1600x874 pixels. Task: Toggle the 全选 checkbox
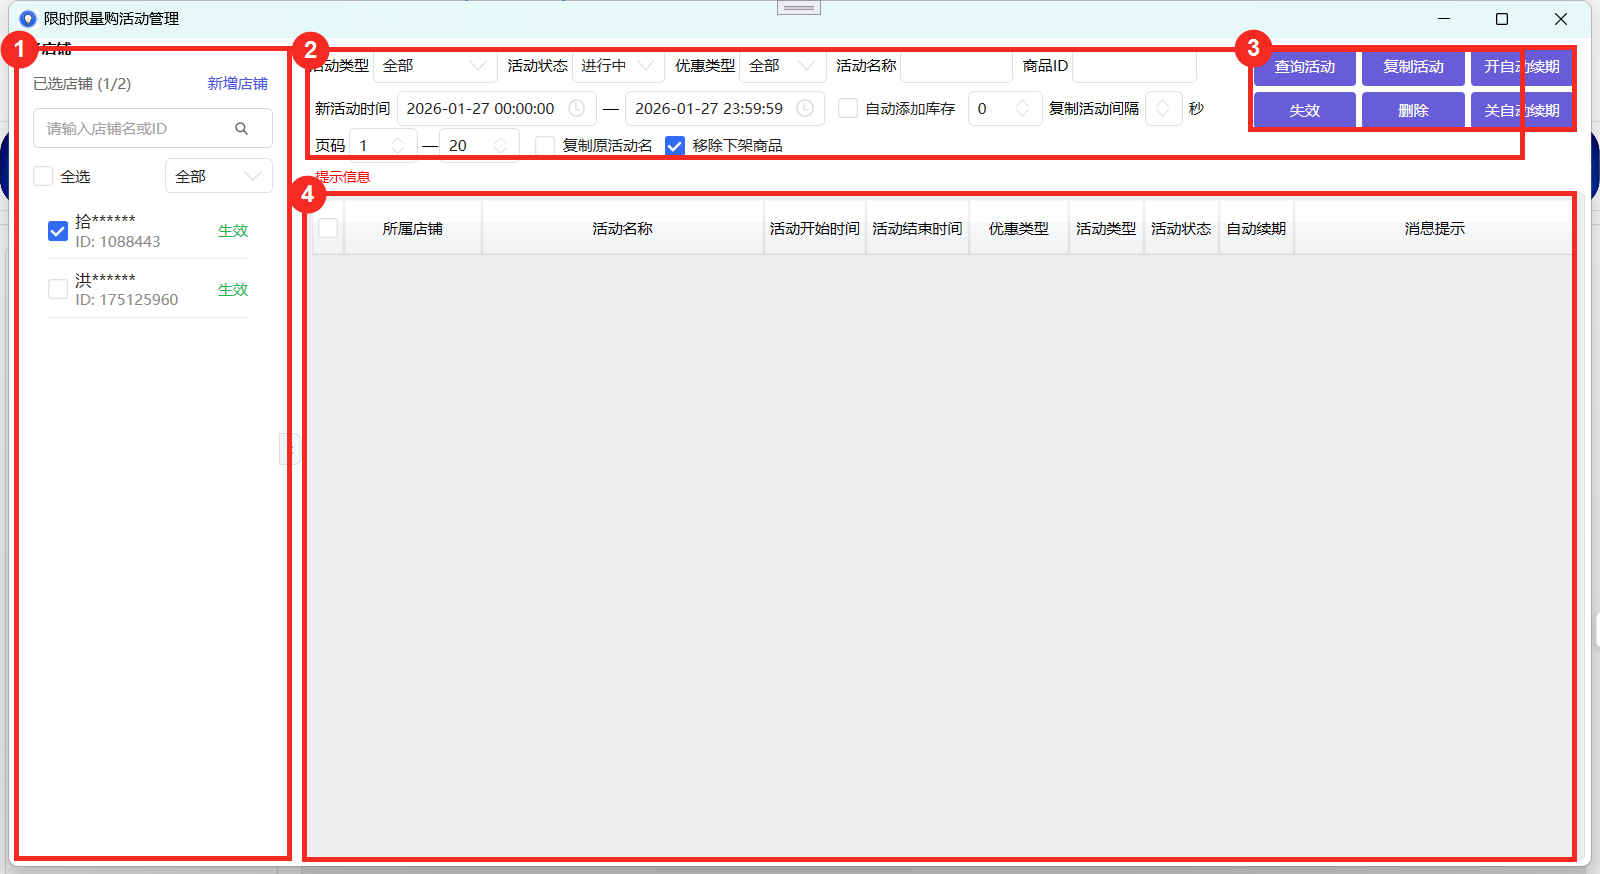pyautogui.click(x=43, y=176)
